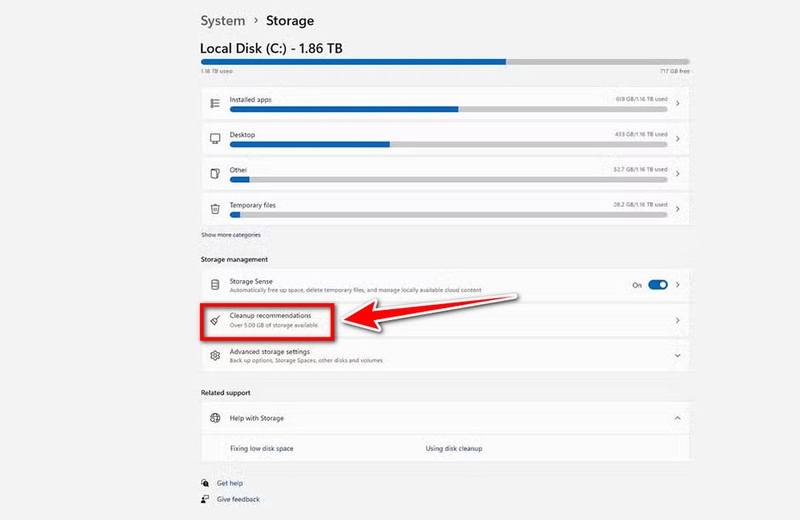Viewport: 800px width, 520px height.
Task: Click the Give feedback link
Action: (238, 499)
